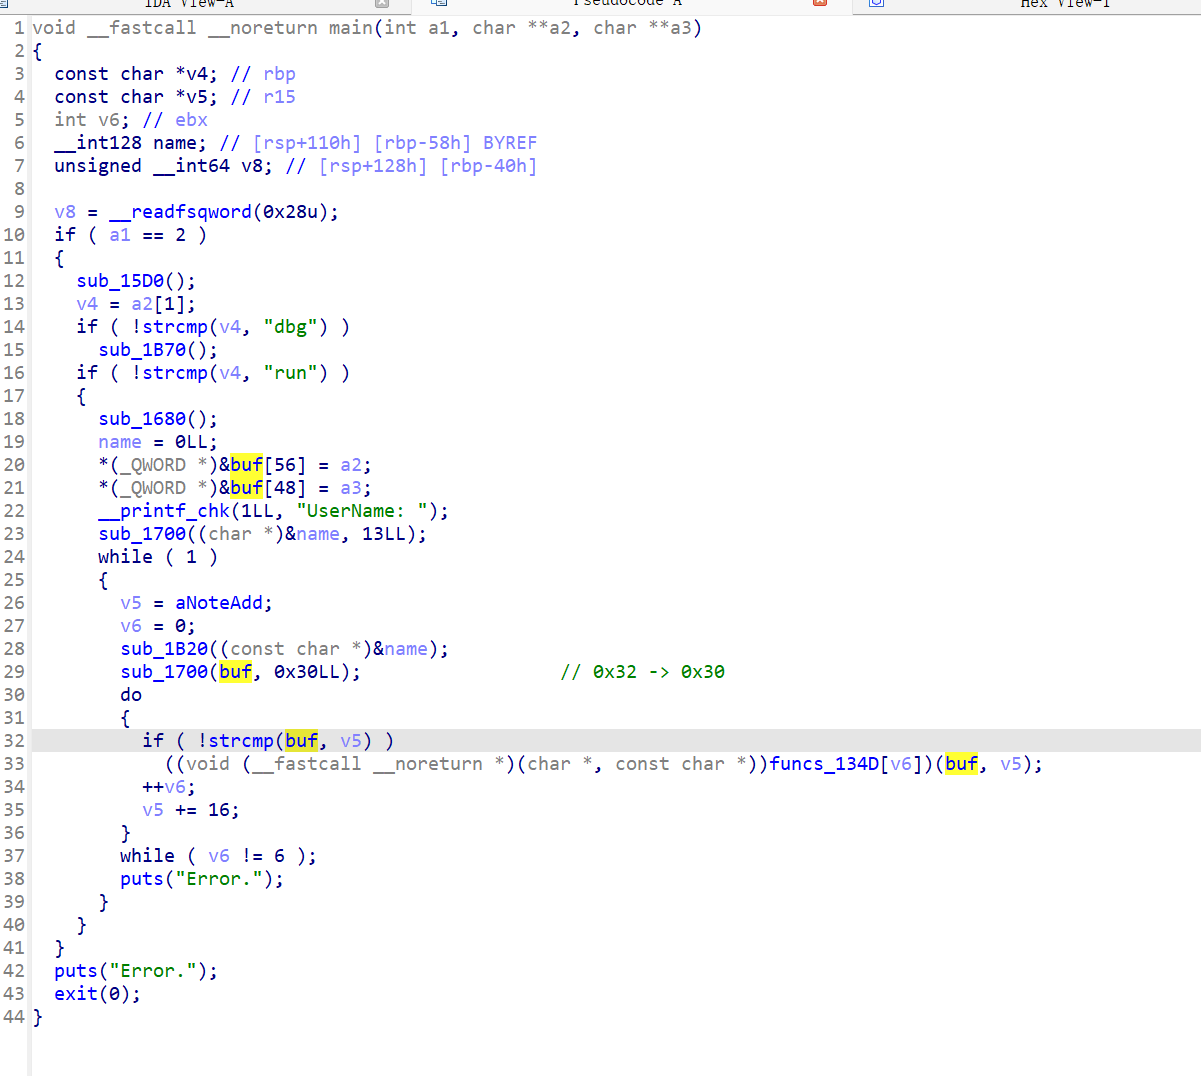The image size is (1201, 1076).
Task: Click the "UserName: " string literal
Action: [x=362, y=511]
